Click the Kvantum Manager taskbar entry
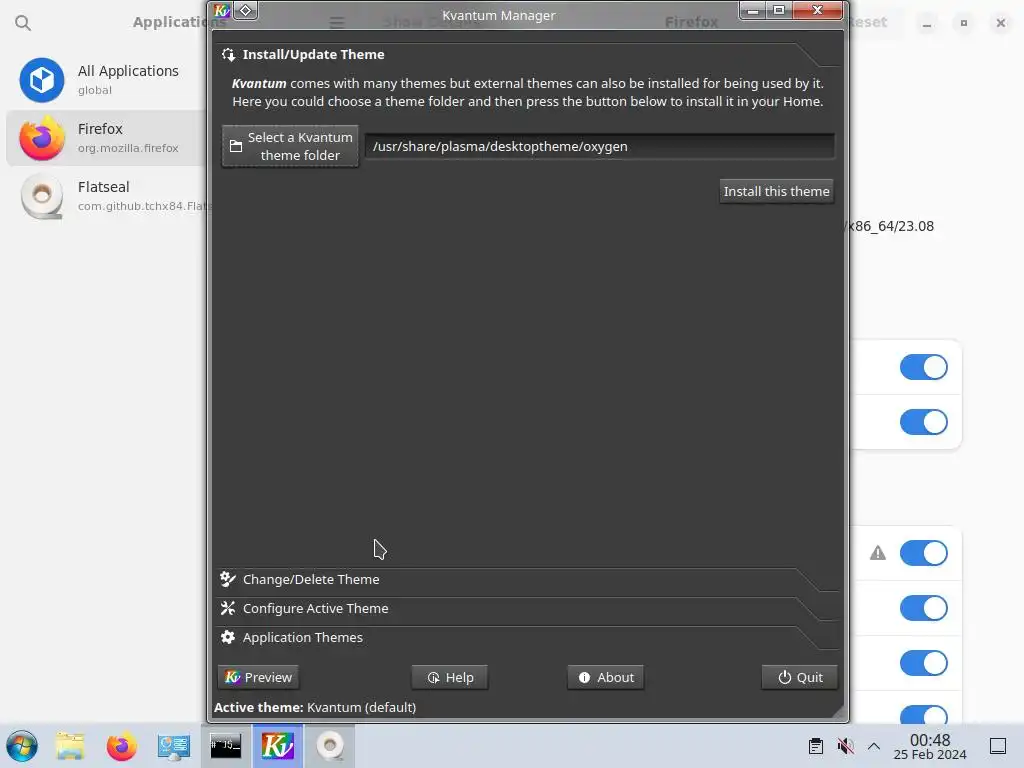This screenshot has width=1024, height=768. (x=278, y=746)
